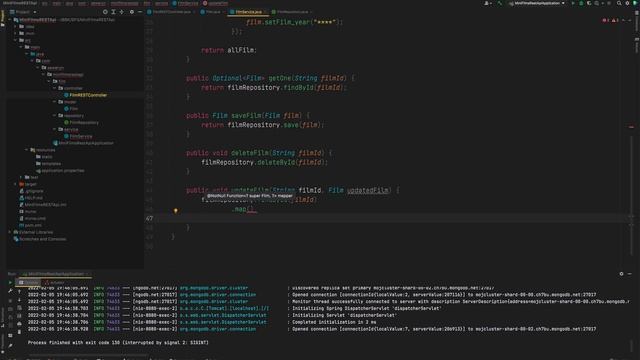The height and width of the screenshot is (360, 640).
Task: Click line number 47 in the editor gutter
Action: [x=149, y=218]
